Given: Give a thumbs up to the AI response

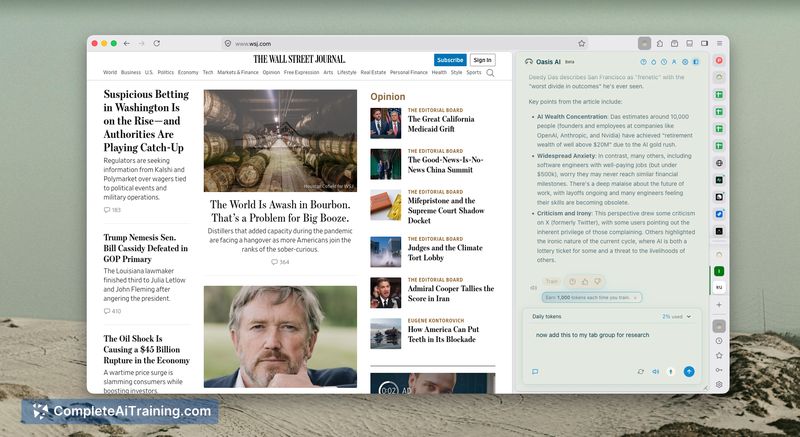Looking at the screenshot, I should coord(585,281).
